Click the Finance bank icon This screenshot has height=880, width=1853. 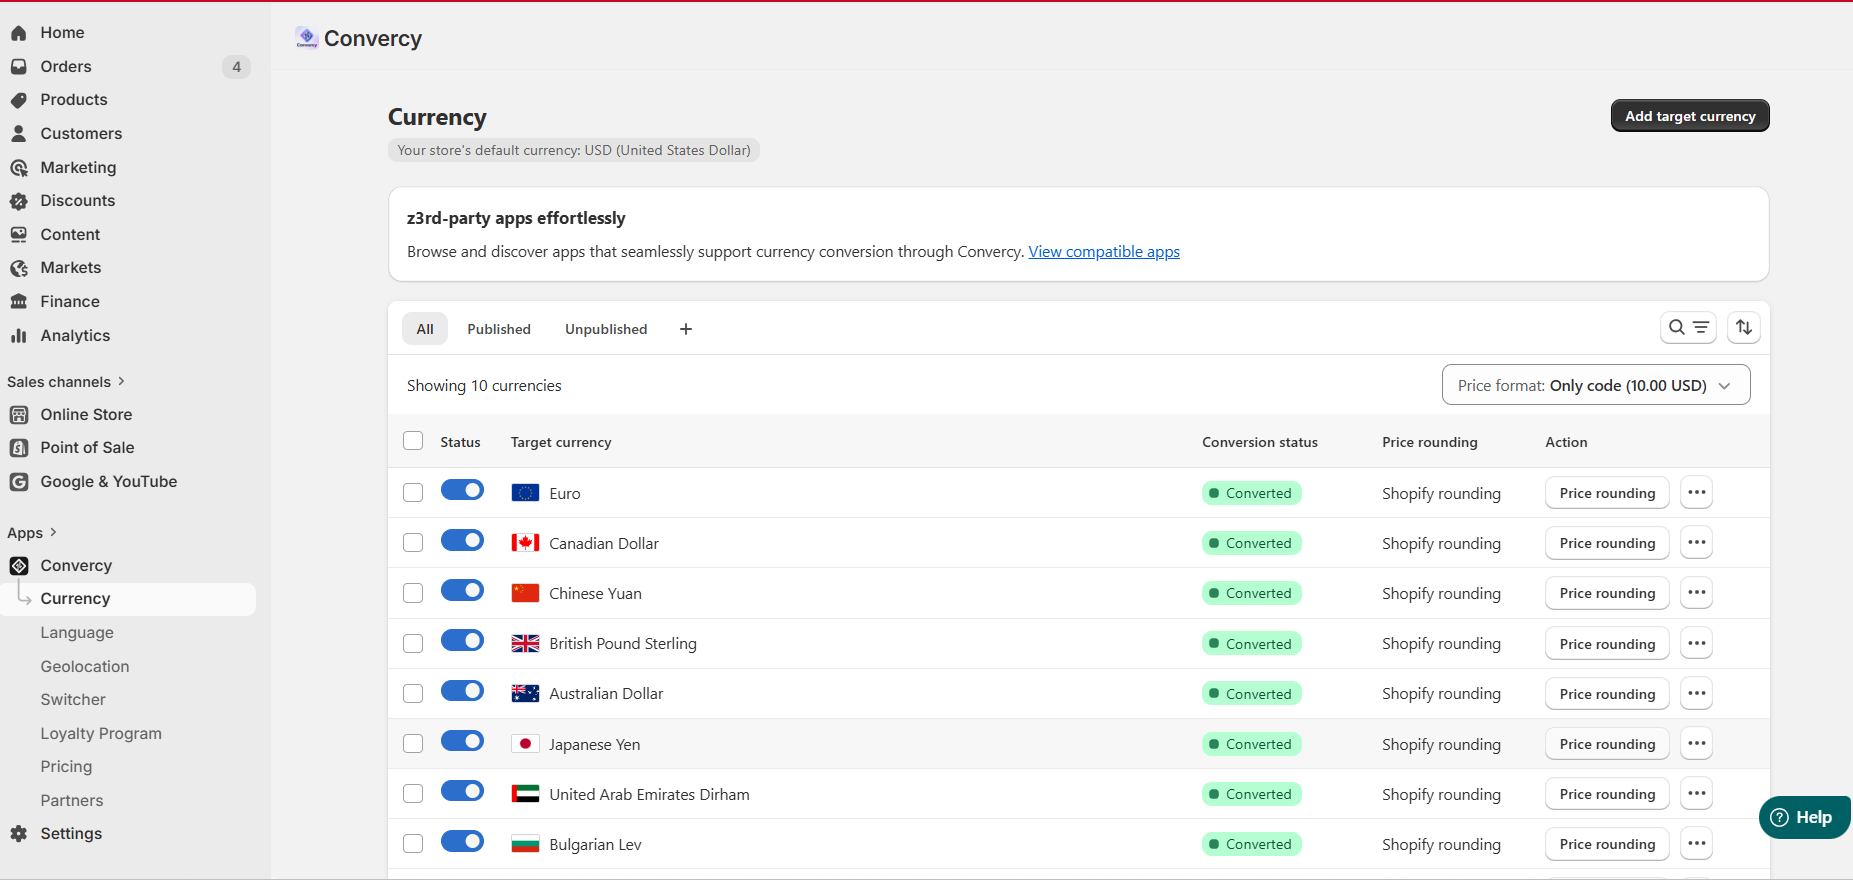18,301
